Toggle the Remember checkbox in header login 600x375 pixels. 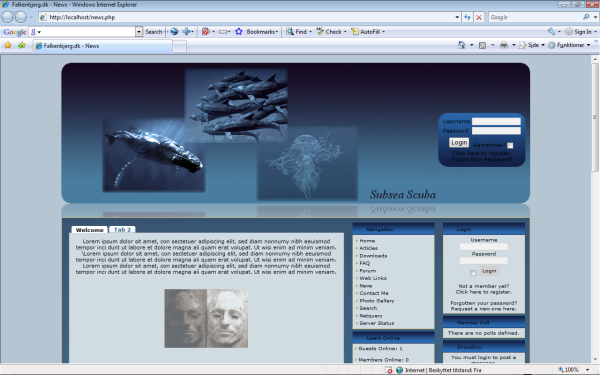point(510,145)
